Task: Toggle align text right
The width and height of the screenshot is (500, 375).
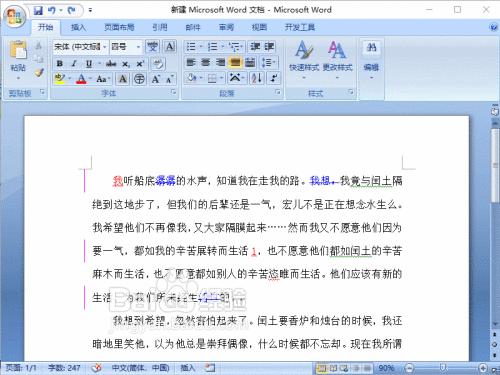Action: (220, 62)
